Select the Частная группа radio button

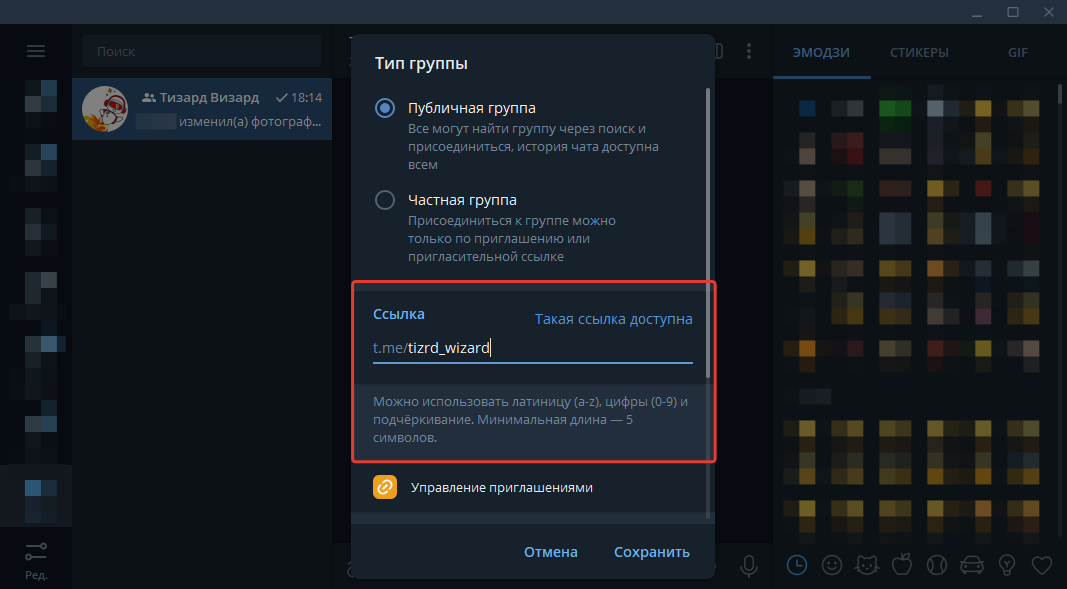(x=385, y=200)
